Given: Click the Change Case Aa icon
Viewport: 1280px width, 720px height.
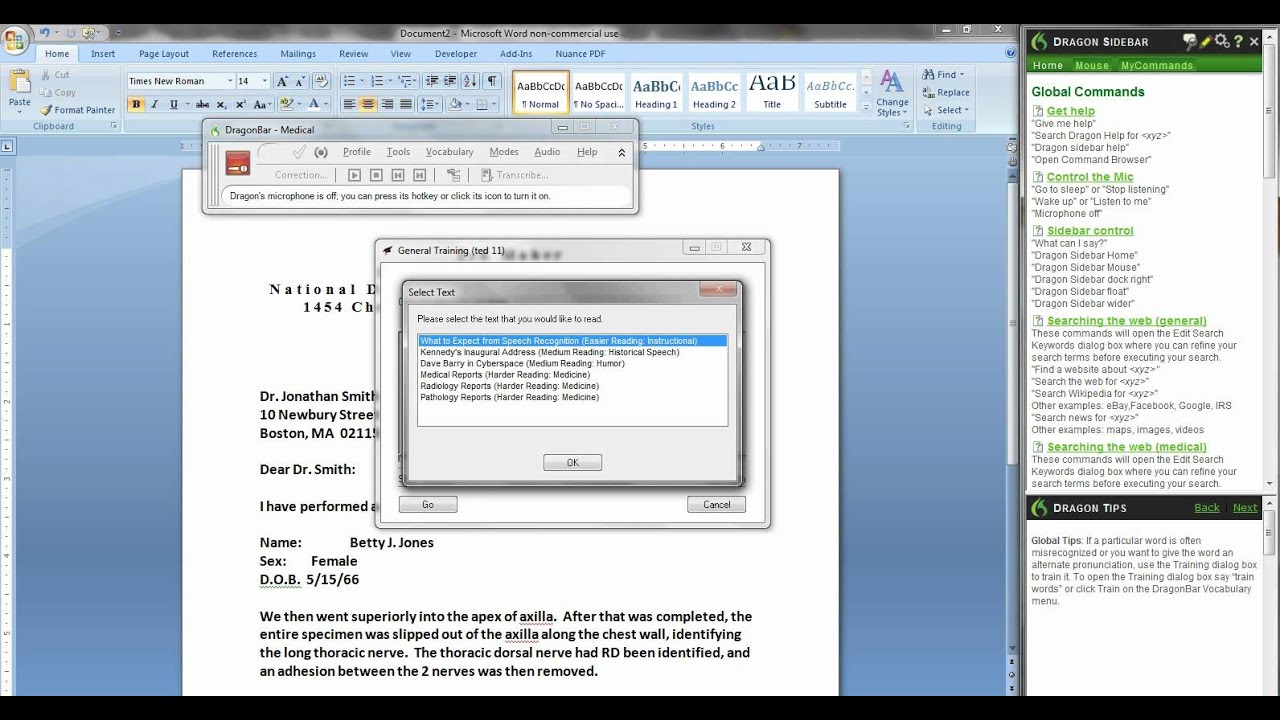Looking at the screenshot, I should [262, 104].
